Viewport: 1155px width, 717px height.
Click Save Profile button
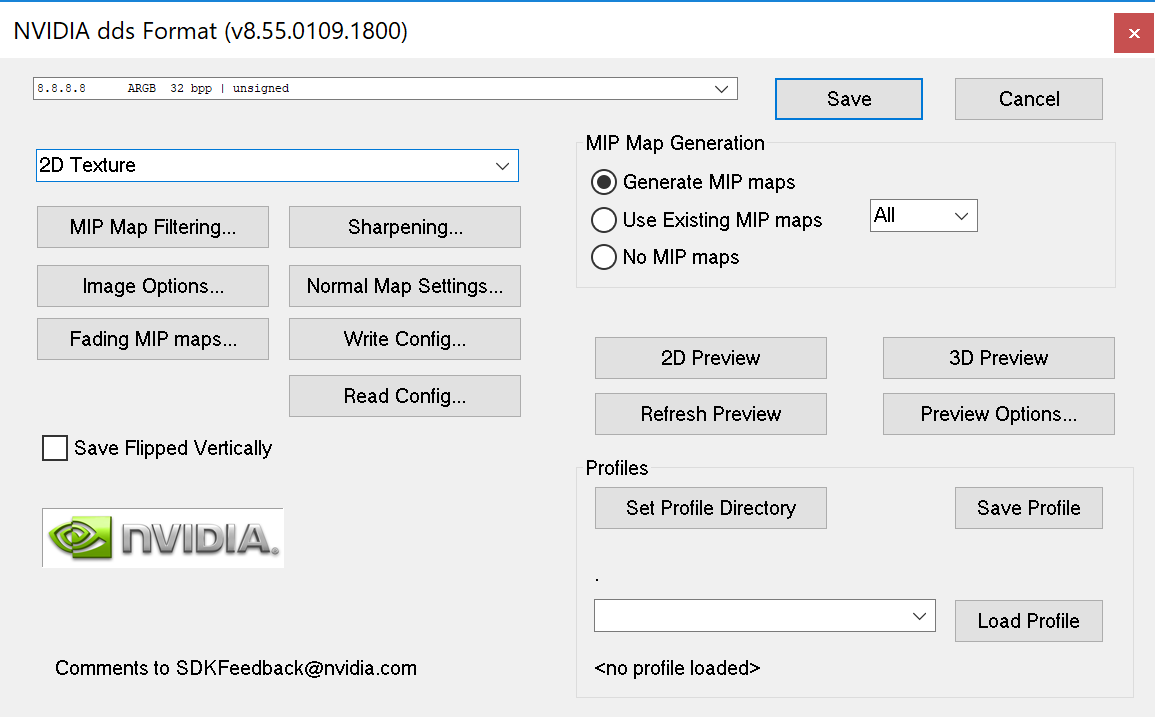1028,508
